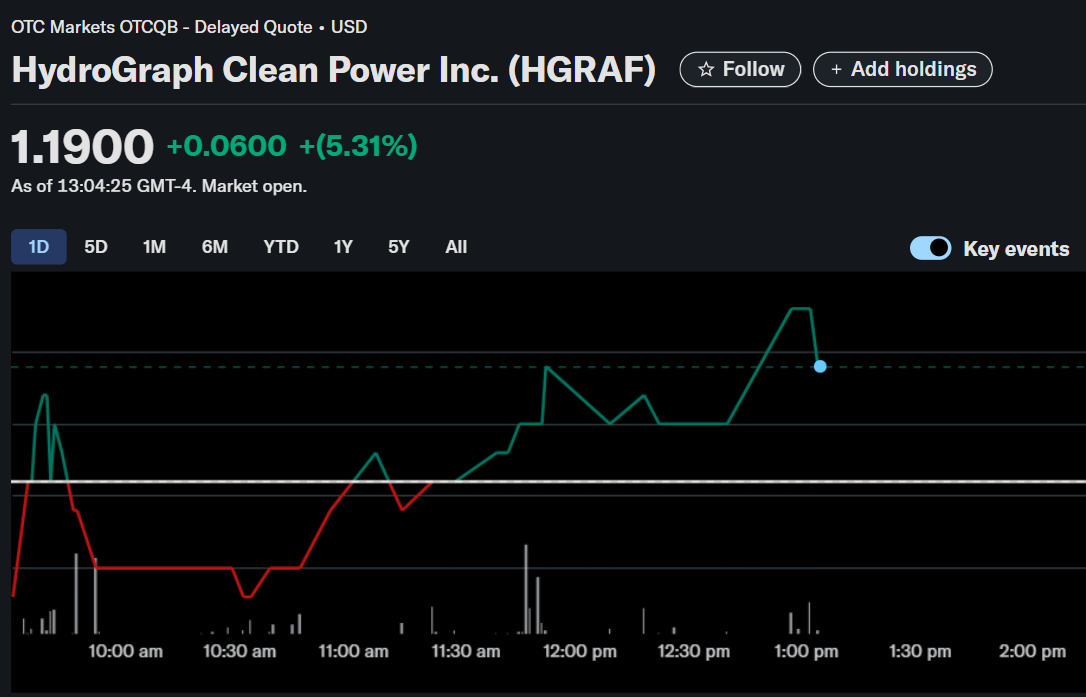The height and width of the screenshot is (697, 1086).
Task: Click the +(5.31%) percent change
Action: [x=358, y=145]
